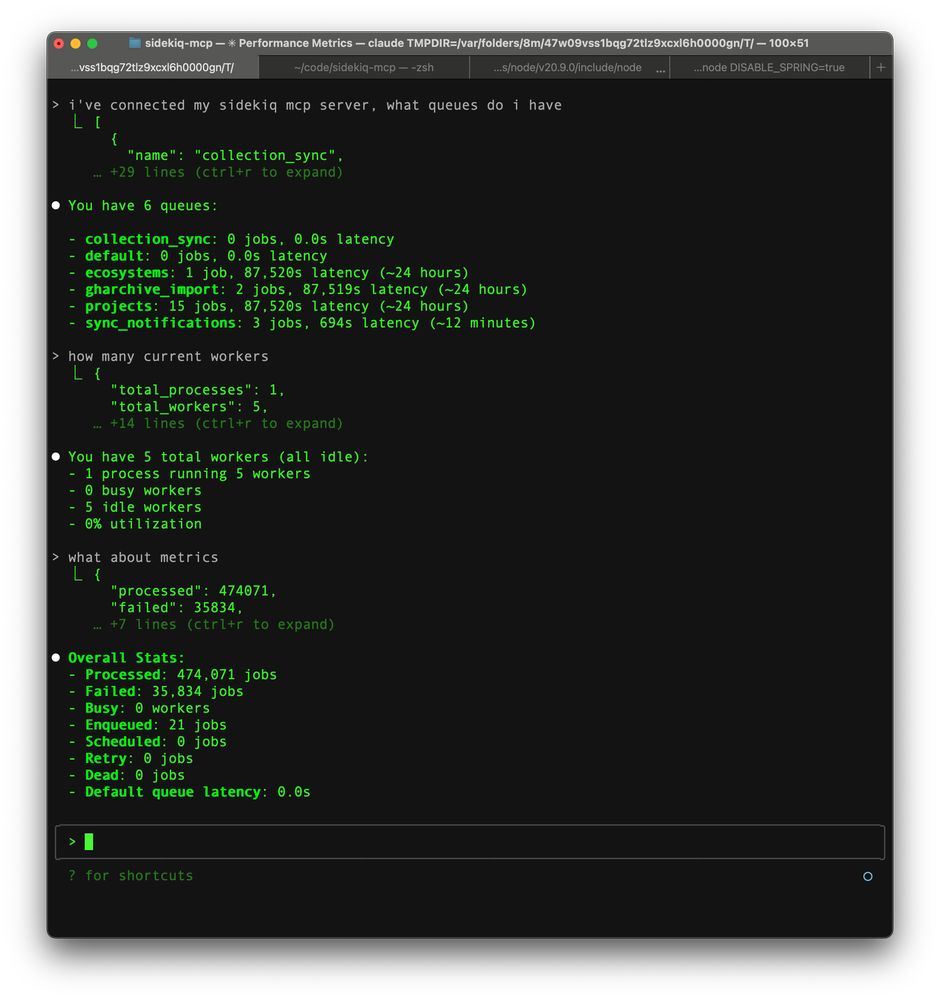Click the yellow minimize traffic light
The width and height of the screenshot is (940, 1000).
click(x=74, y=43)
